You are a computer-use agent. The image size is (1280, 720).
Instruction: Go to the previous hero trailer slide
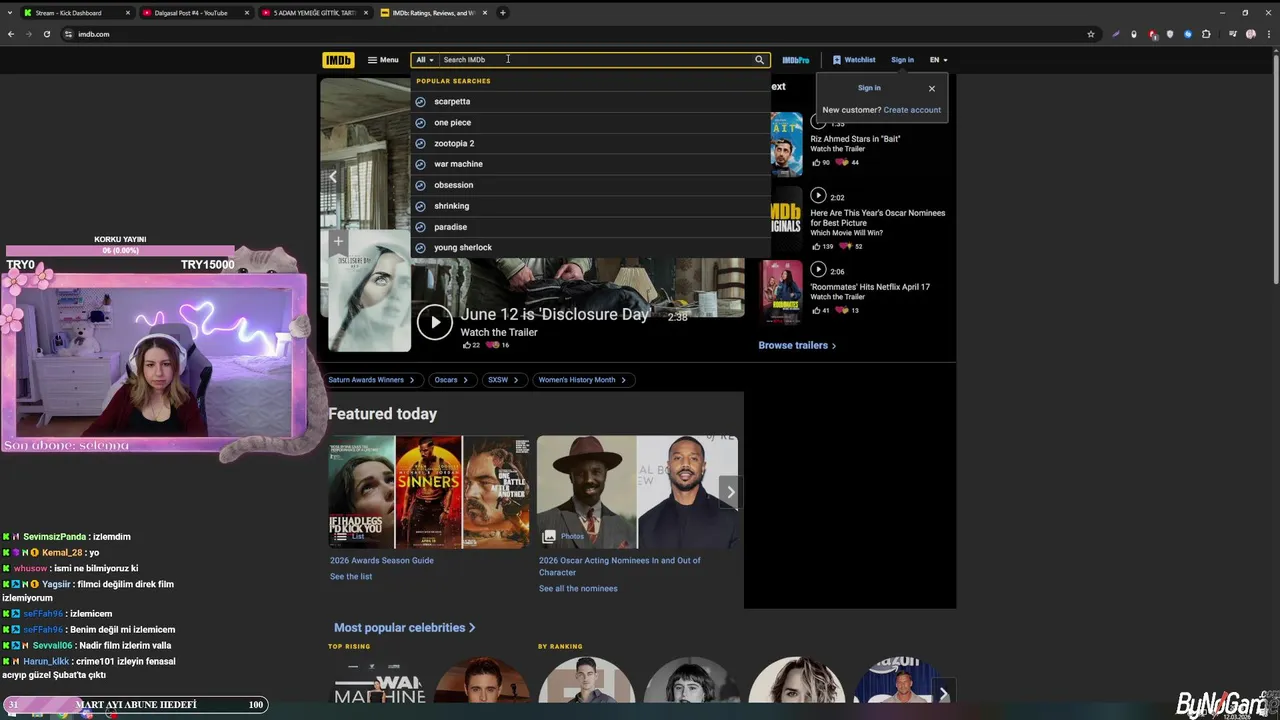pyautogui.click(x=333, y=176)
